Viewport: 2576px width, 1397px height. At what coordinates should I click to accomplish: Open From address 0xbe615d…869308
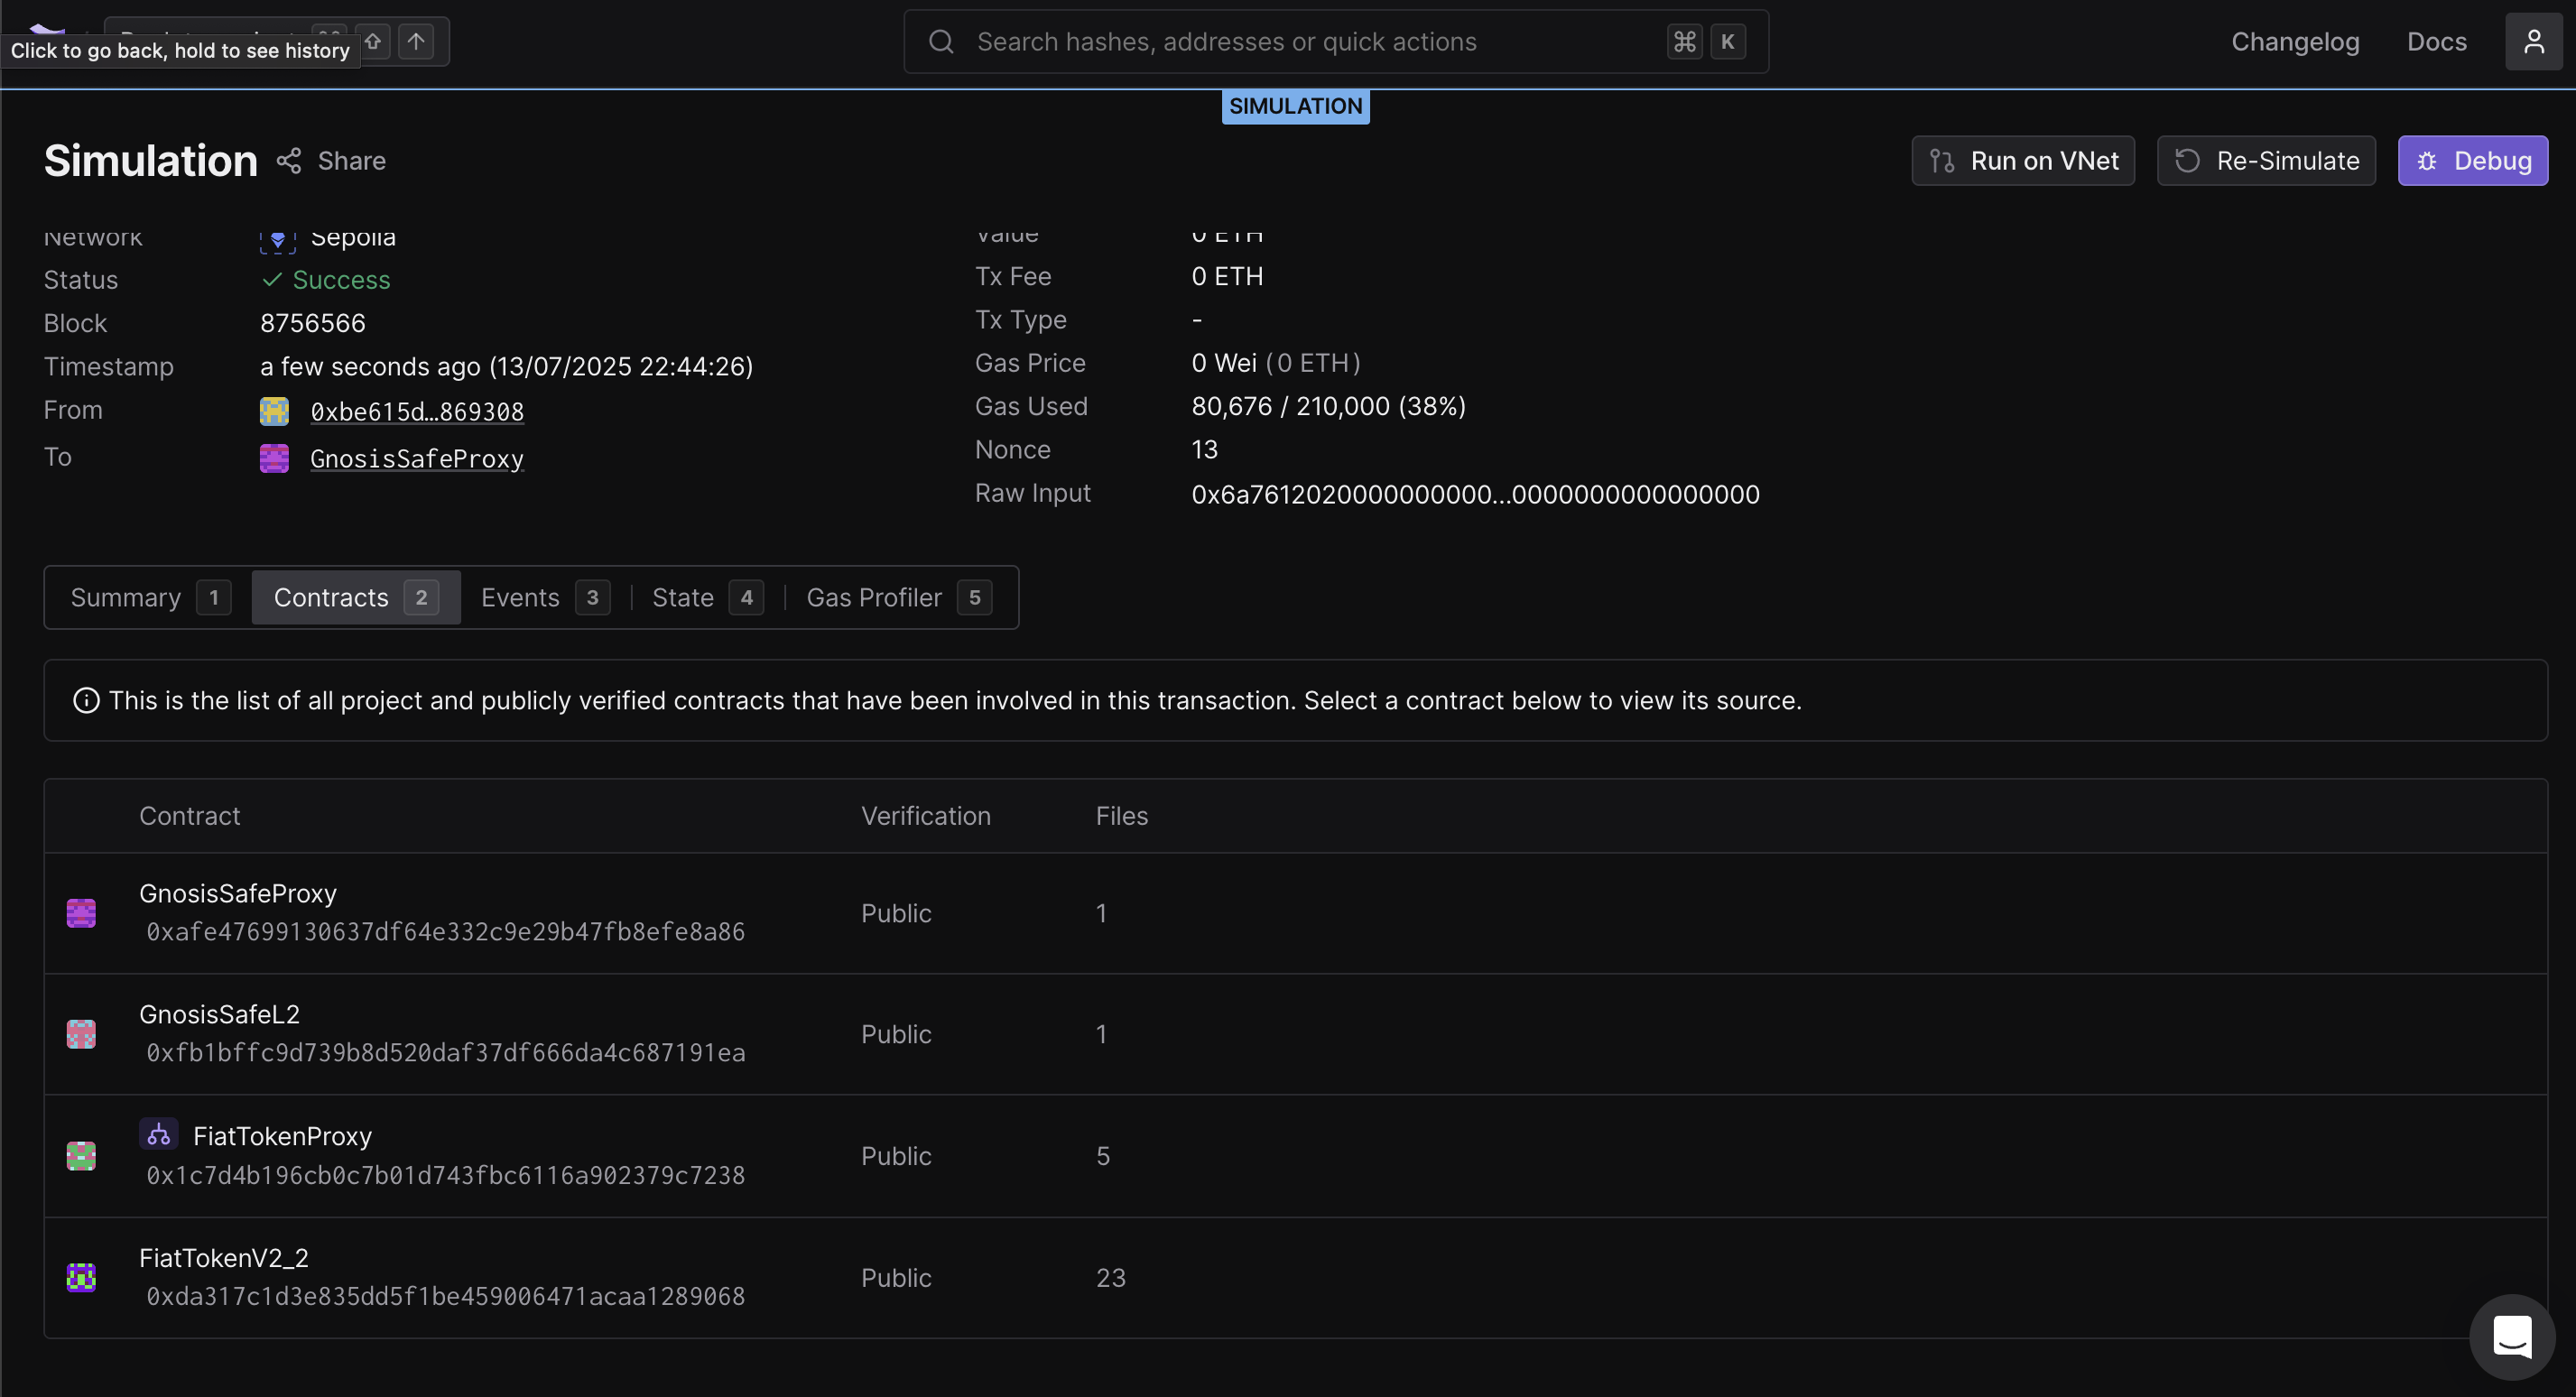[417, 412]
